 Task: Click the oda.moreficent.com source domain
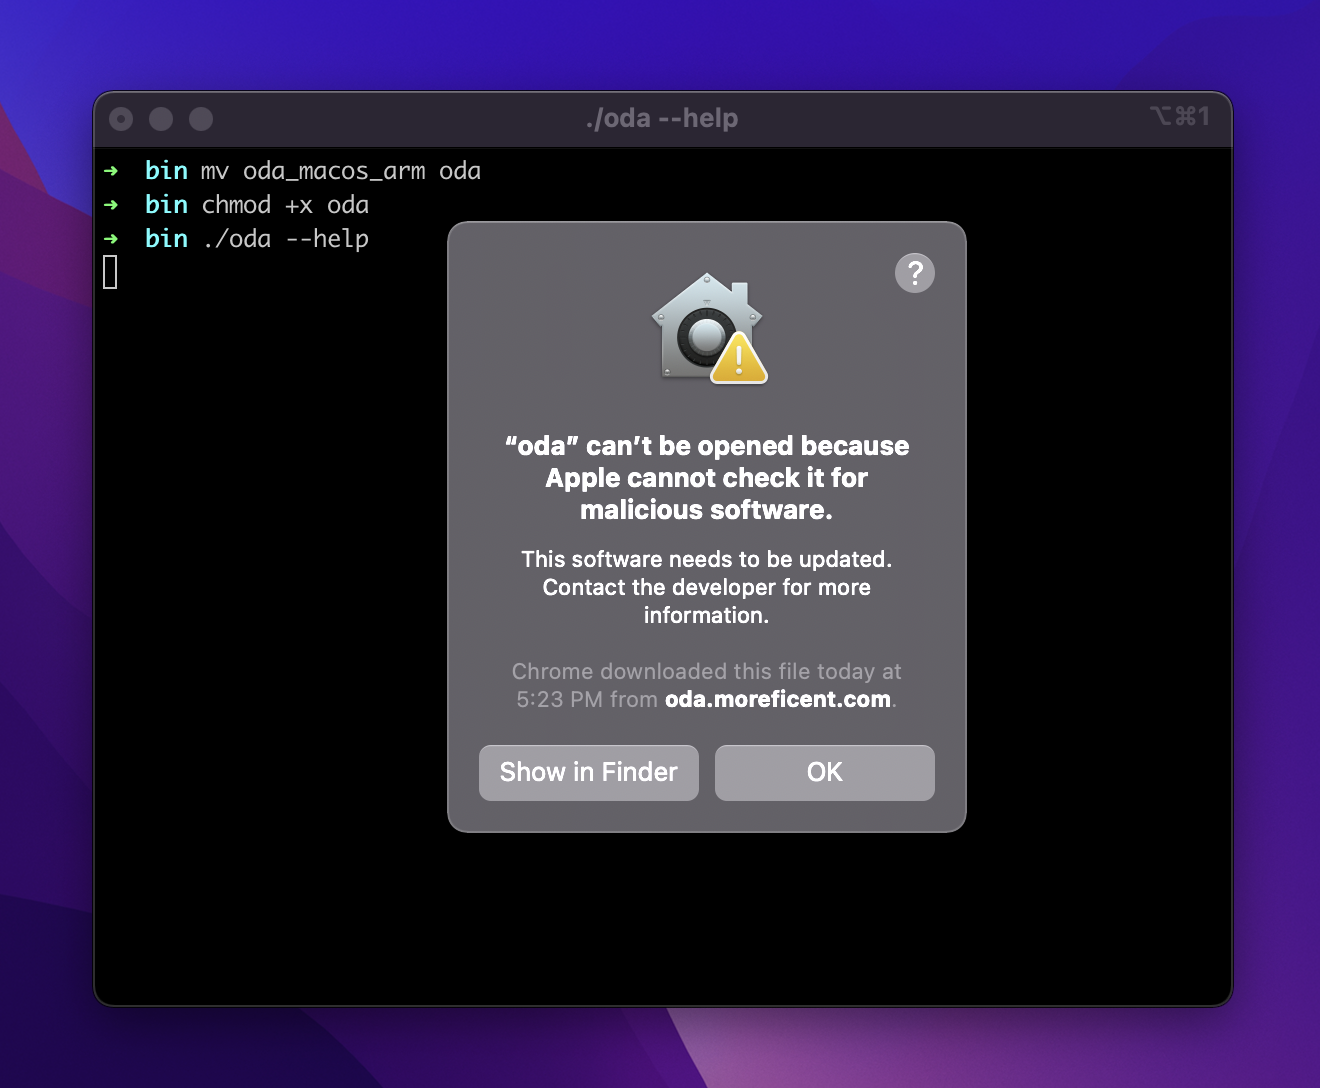777,699
